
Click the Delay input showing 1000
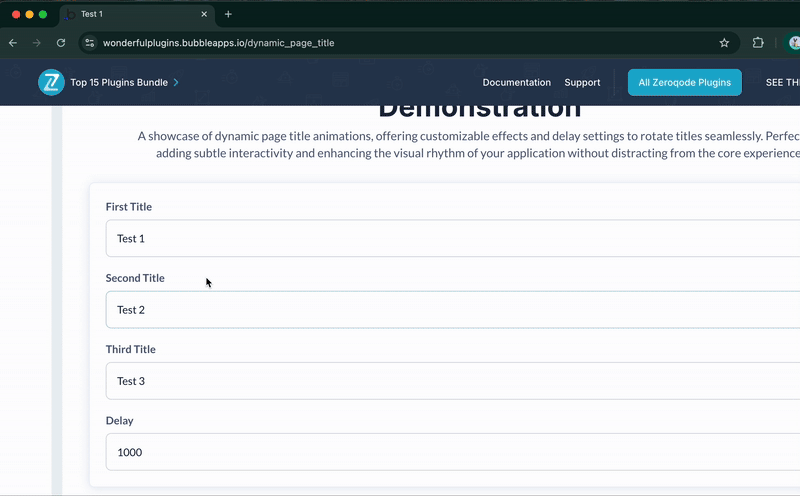[x=450, y=452]
